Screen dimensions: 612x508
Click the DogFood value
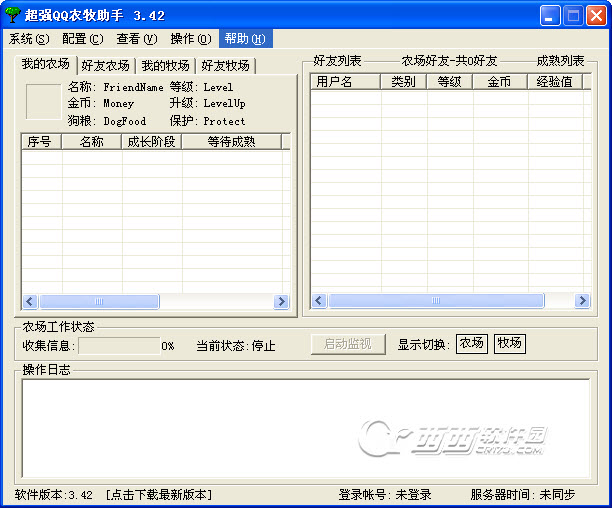pyautogui.click(x=125, y=121)
